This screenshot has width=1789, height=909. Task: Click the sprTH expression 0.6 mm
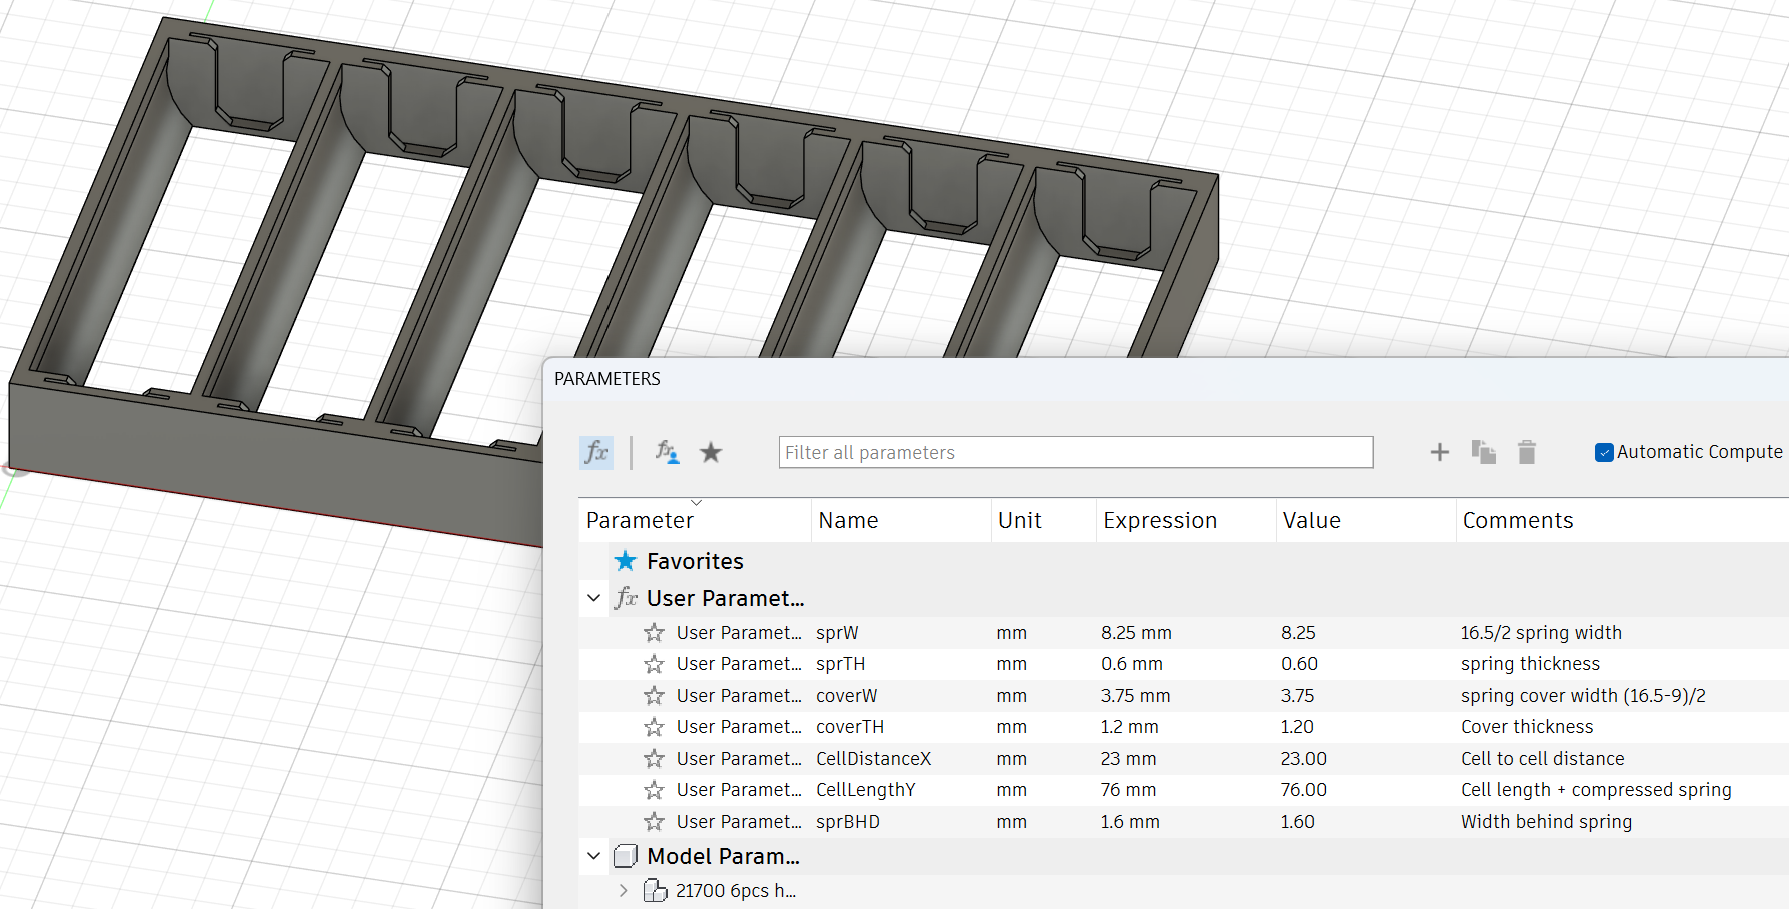[x=1132, y=664]
